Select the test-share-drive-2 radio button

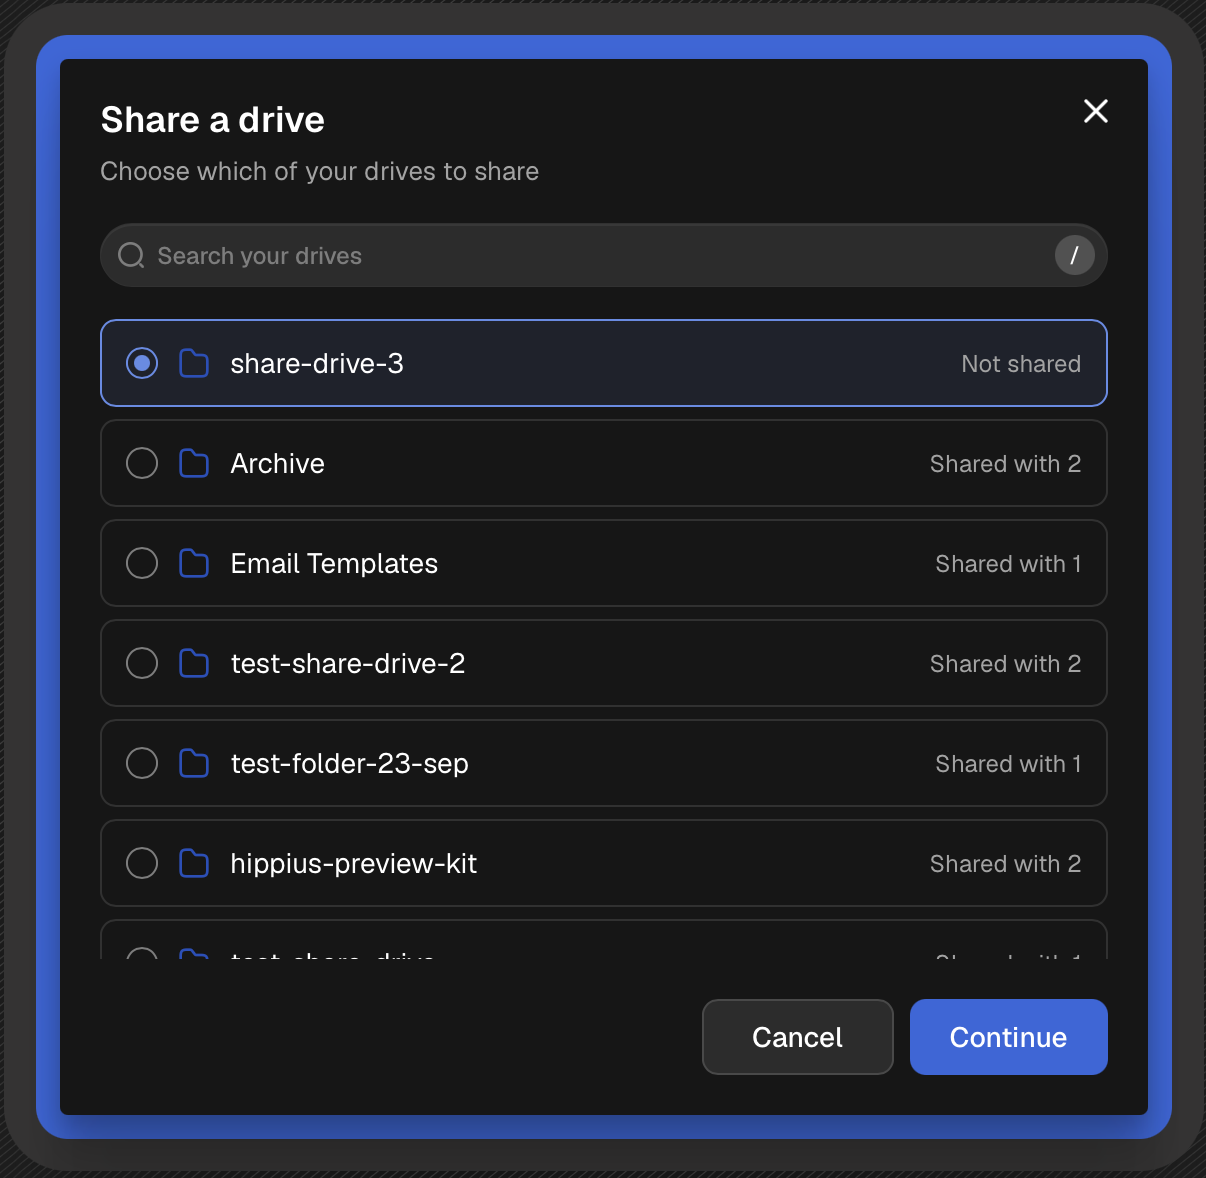[142, 663]
